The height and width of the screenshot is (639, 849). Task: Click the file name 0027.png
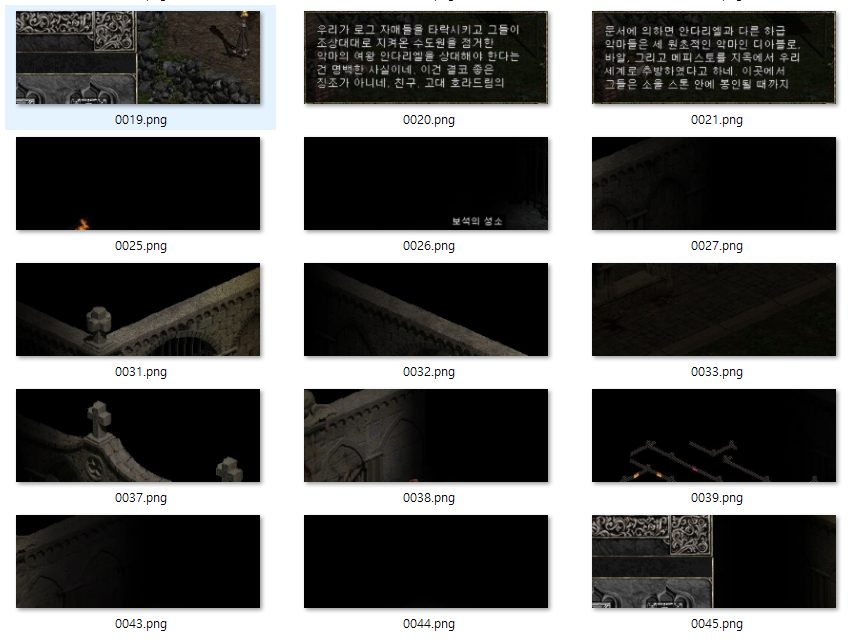[x=717, y=246]
